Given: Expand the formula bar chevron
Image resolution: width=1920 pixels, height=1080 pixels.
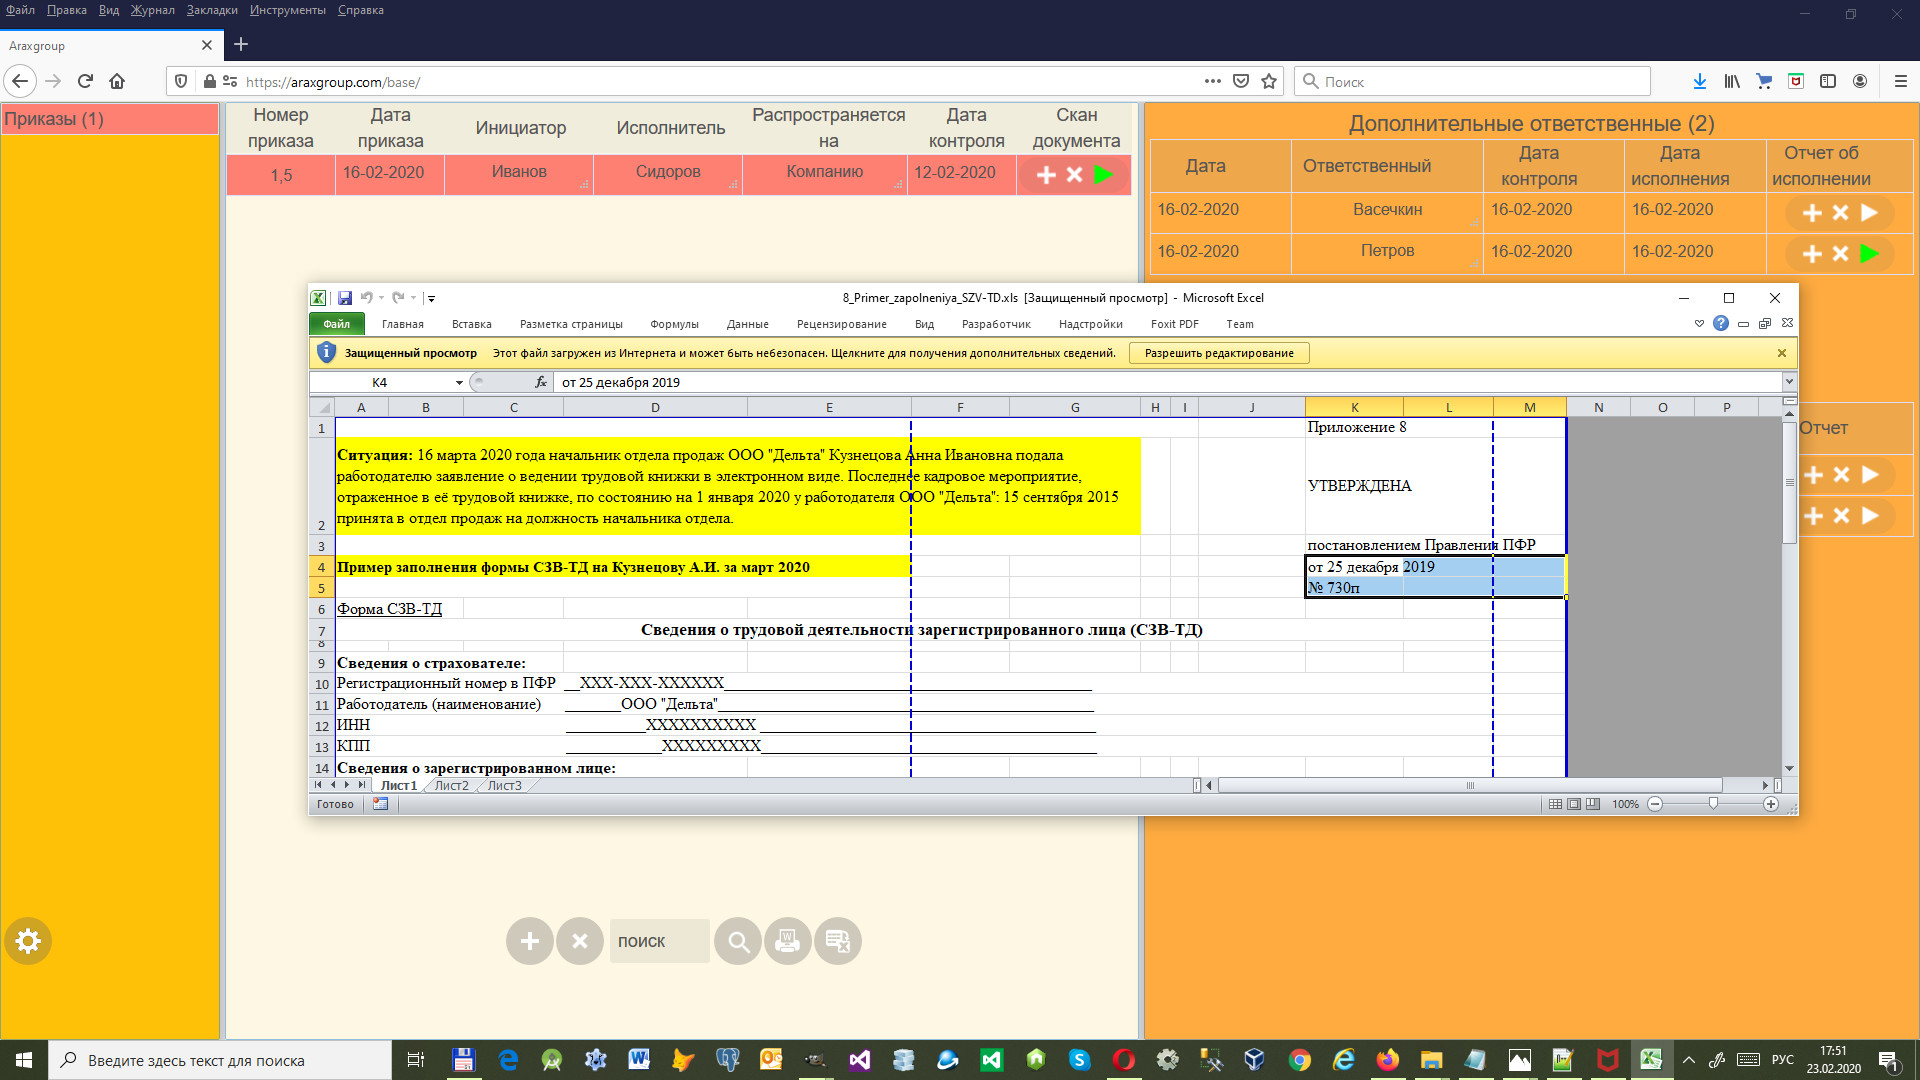Looking at the screenshot, I should pos(1789,382).
